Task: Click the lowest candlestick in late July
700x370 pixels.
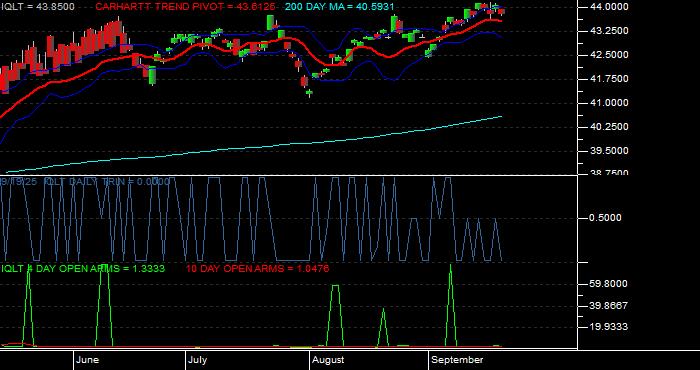Action: pyautogui.click(x=309, y=93)
